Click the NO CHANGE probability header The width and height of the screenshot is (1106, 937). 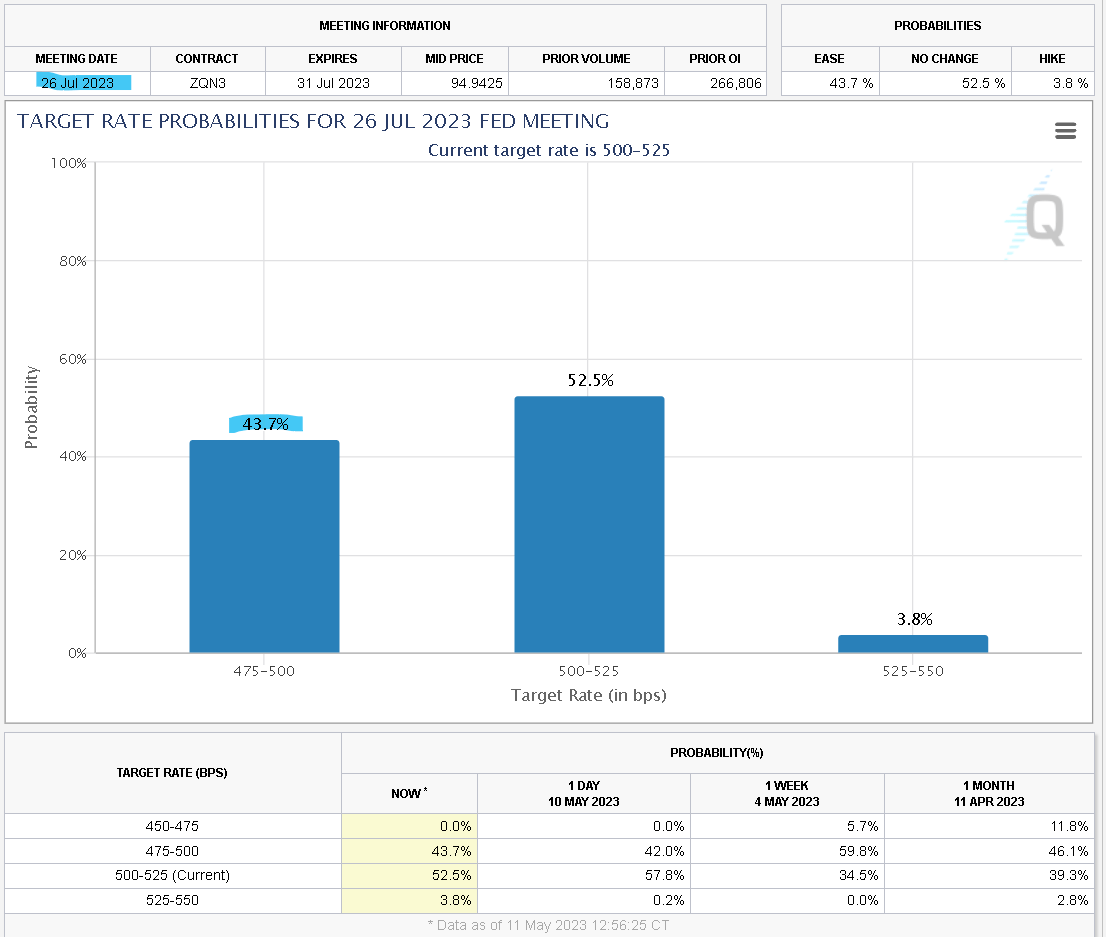[944, 59]
